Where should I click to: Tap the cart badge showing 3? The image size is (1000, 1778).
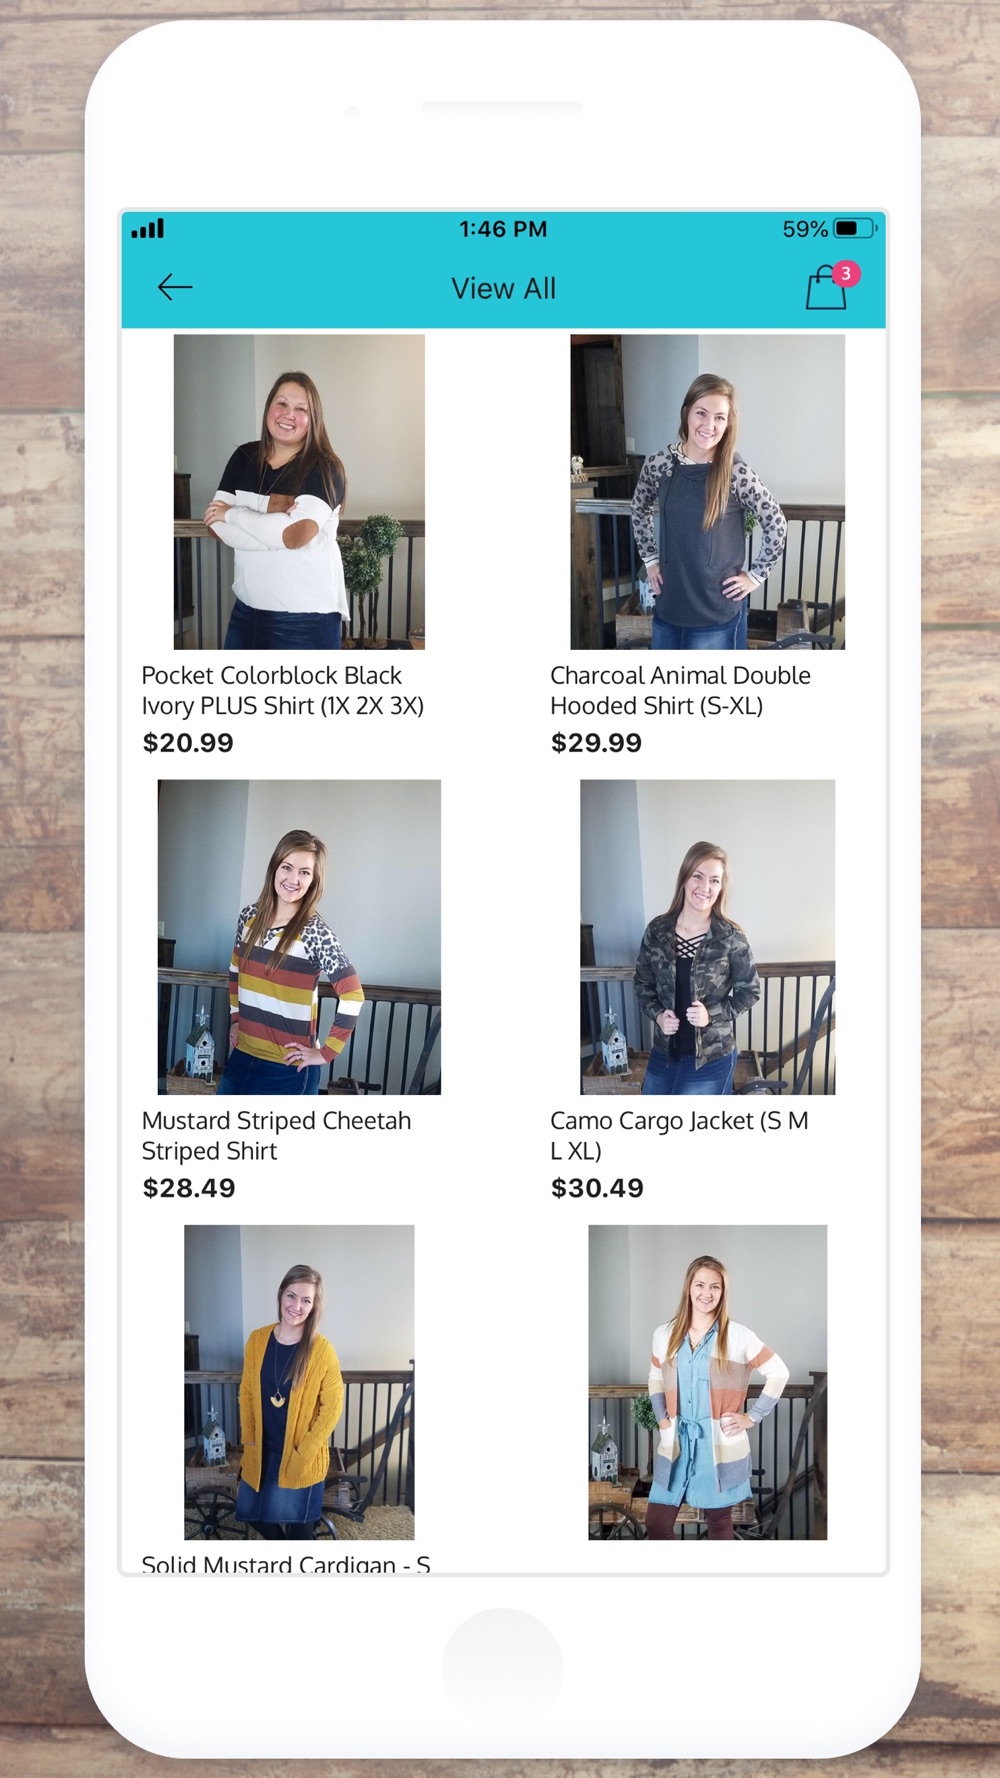click(x=846, y=273)
